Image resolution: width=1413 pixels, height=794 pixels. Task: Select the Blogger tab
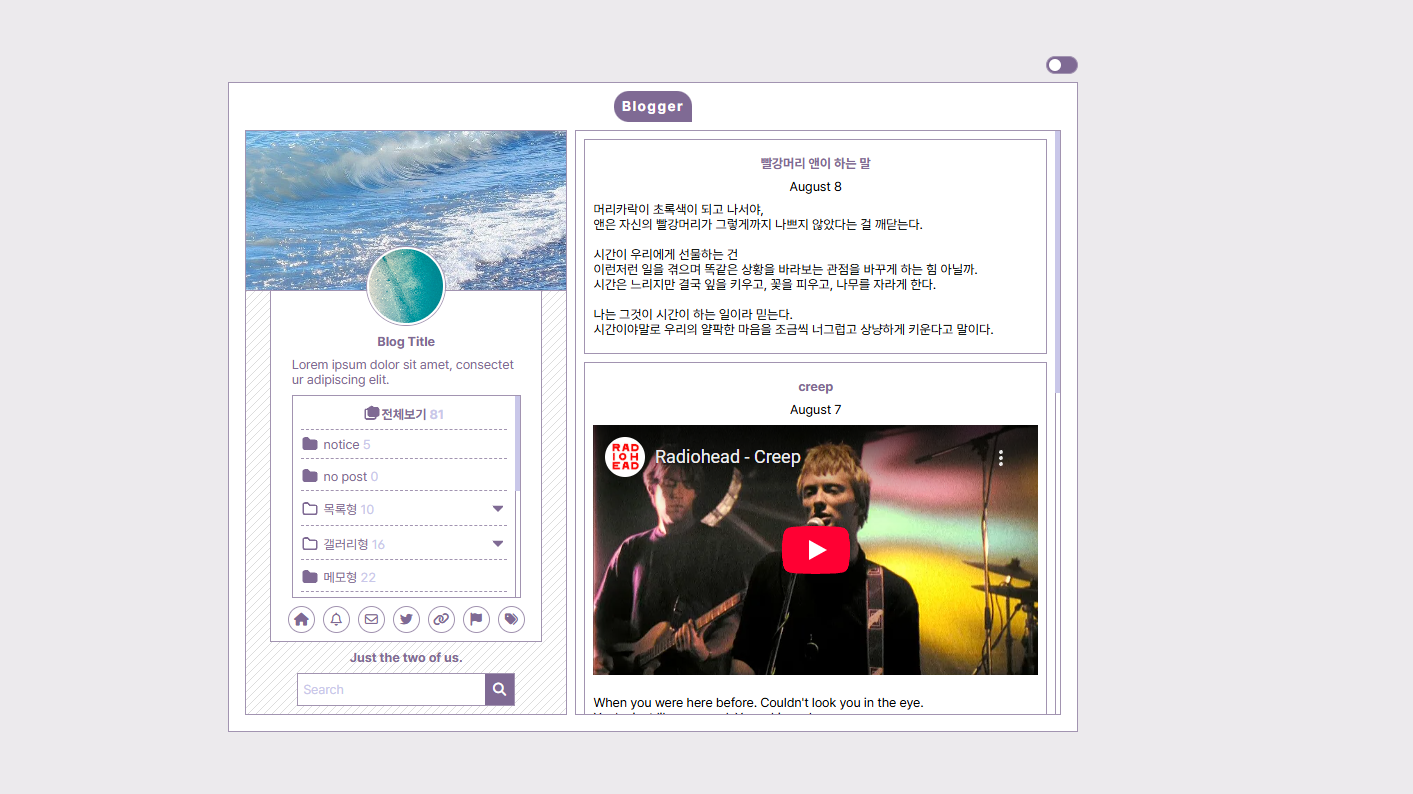point(653,106)
